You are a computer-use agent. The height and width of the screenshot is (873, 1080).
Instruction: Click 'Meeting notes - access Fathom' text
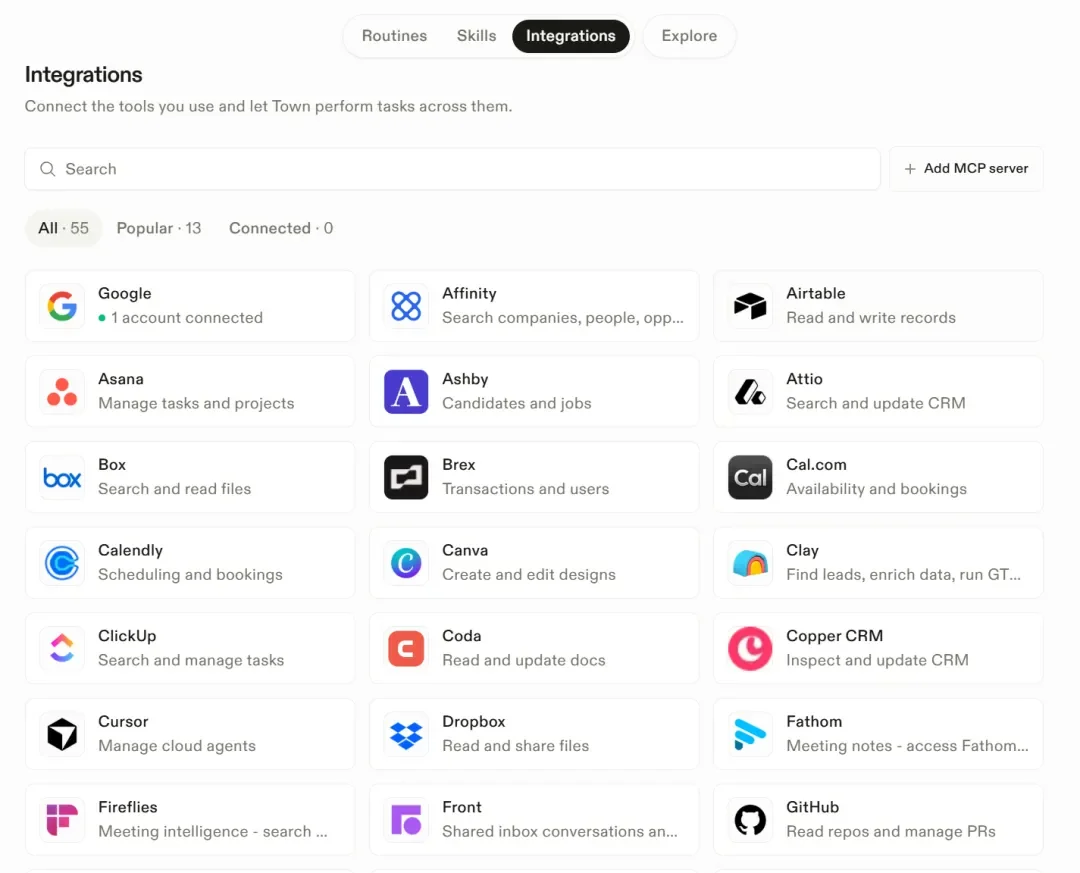906,746
